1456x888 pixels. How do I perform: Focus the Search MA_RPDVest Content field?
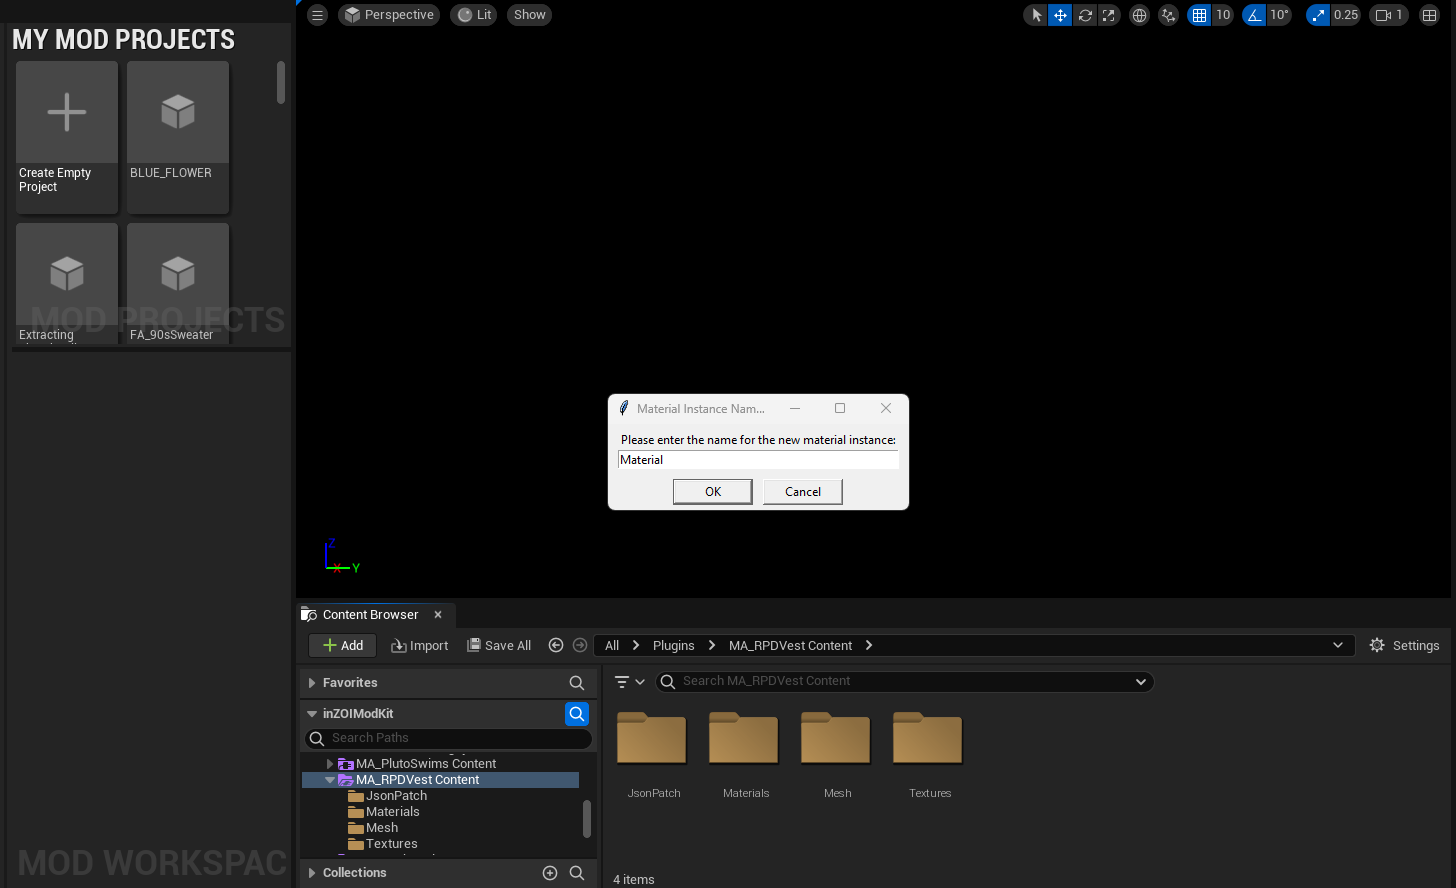pos(904,682)
